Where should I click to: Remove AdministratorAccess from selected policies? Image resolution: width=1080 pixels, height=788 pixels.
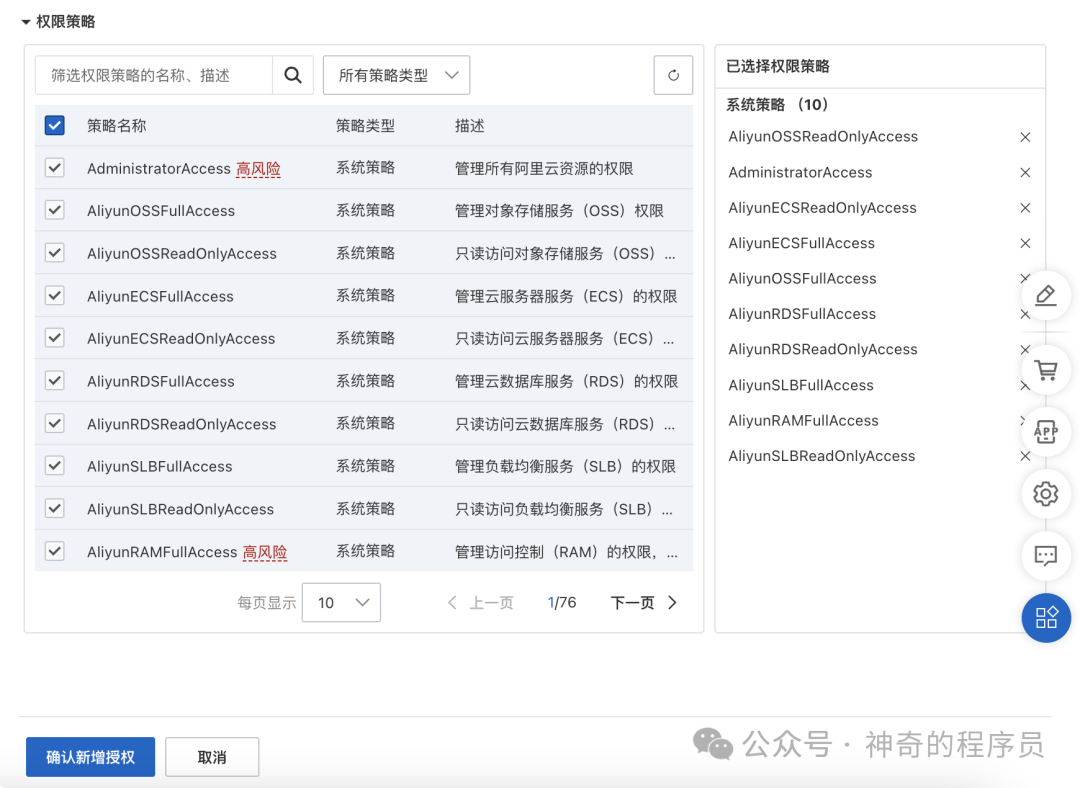1025,173
